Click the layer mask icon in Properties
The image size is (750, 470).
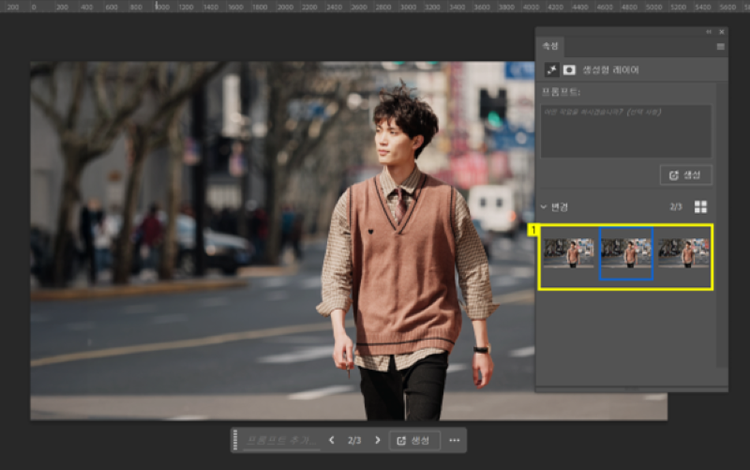pyautogui.click(x=569, y=70)
